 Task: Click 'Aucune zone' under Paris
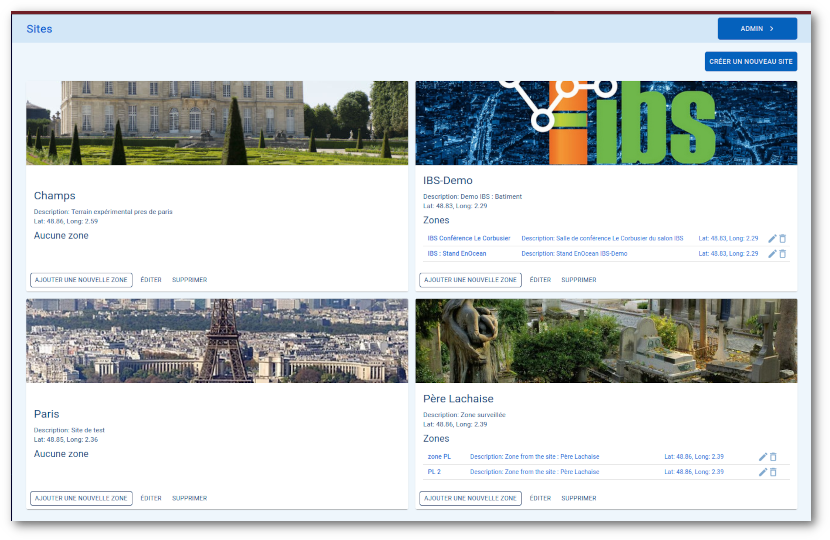point(61,454)
